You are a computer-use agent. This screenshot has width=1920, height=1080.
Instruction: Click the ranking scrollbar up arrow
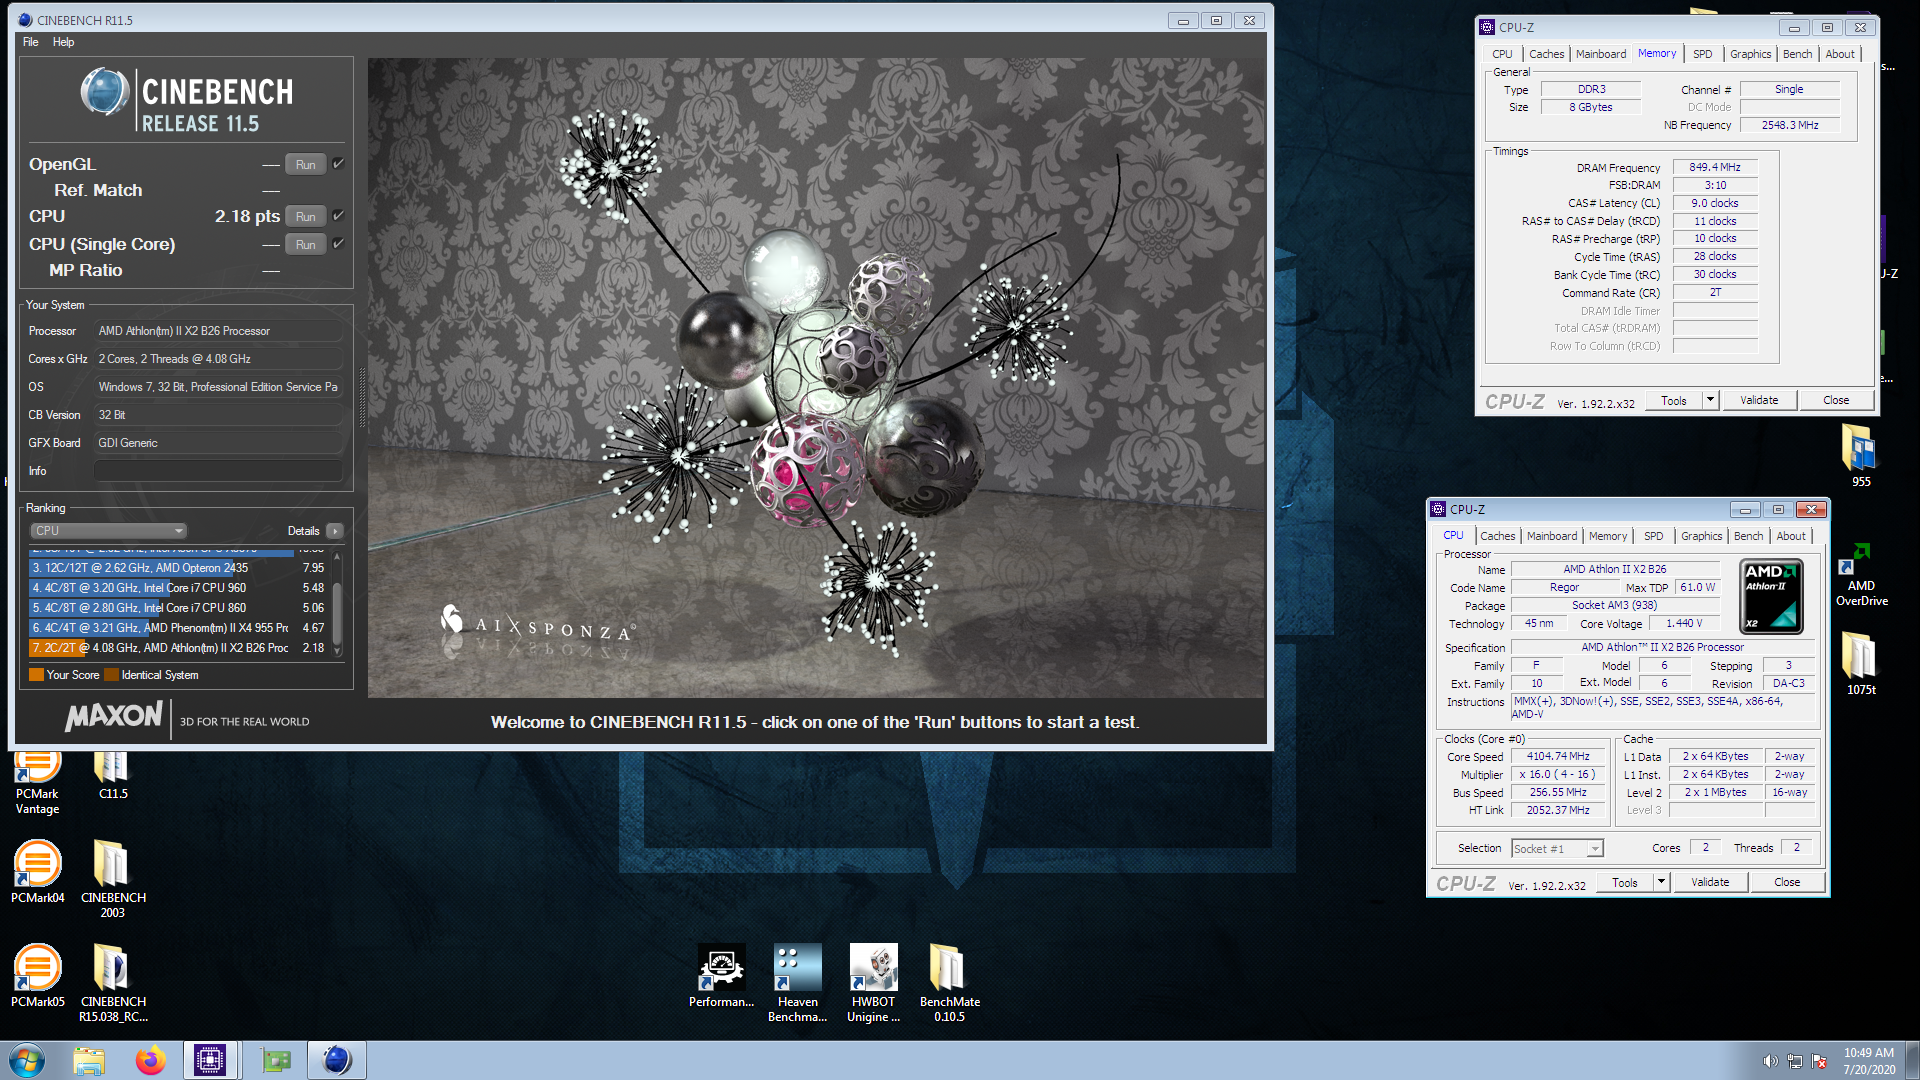pos(337,555)
